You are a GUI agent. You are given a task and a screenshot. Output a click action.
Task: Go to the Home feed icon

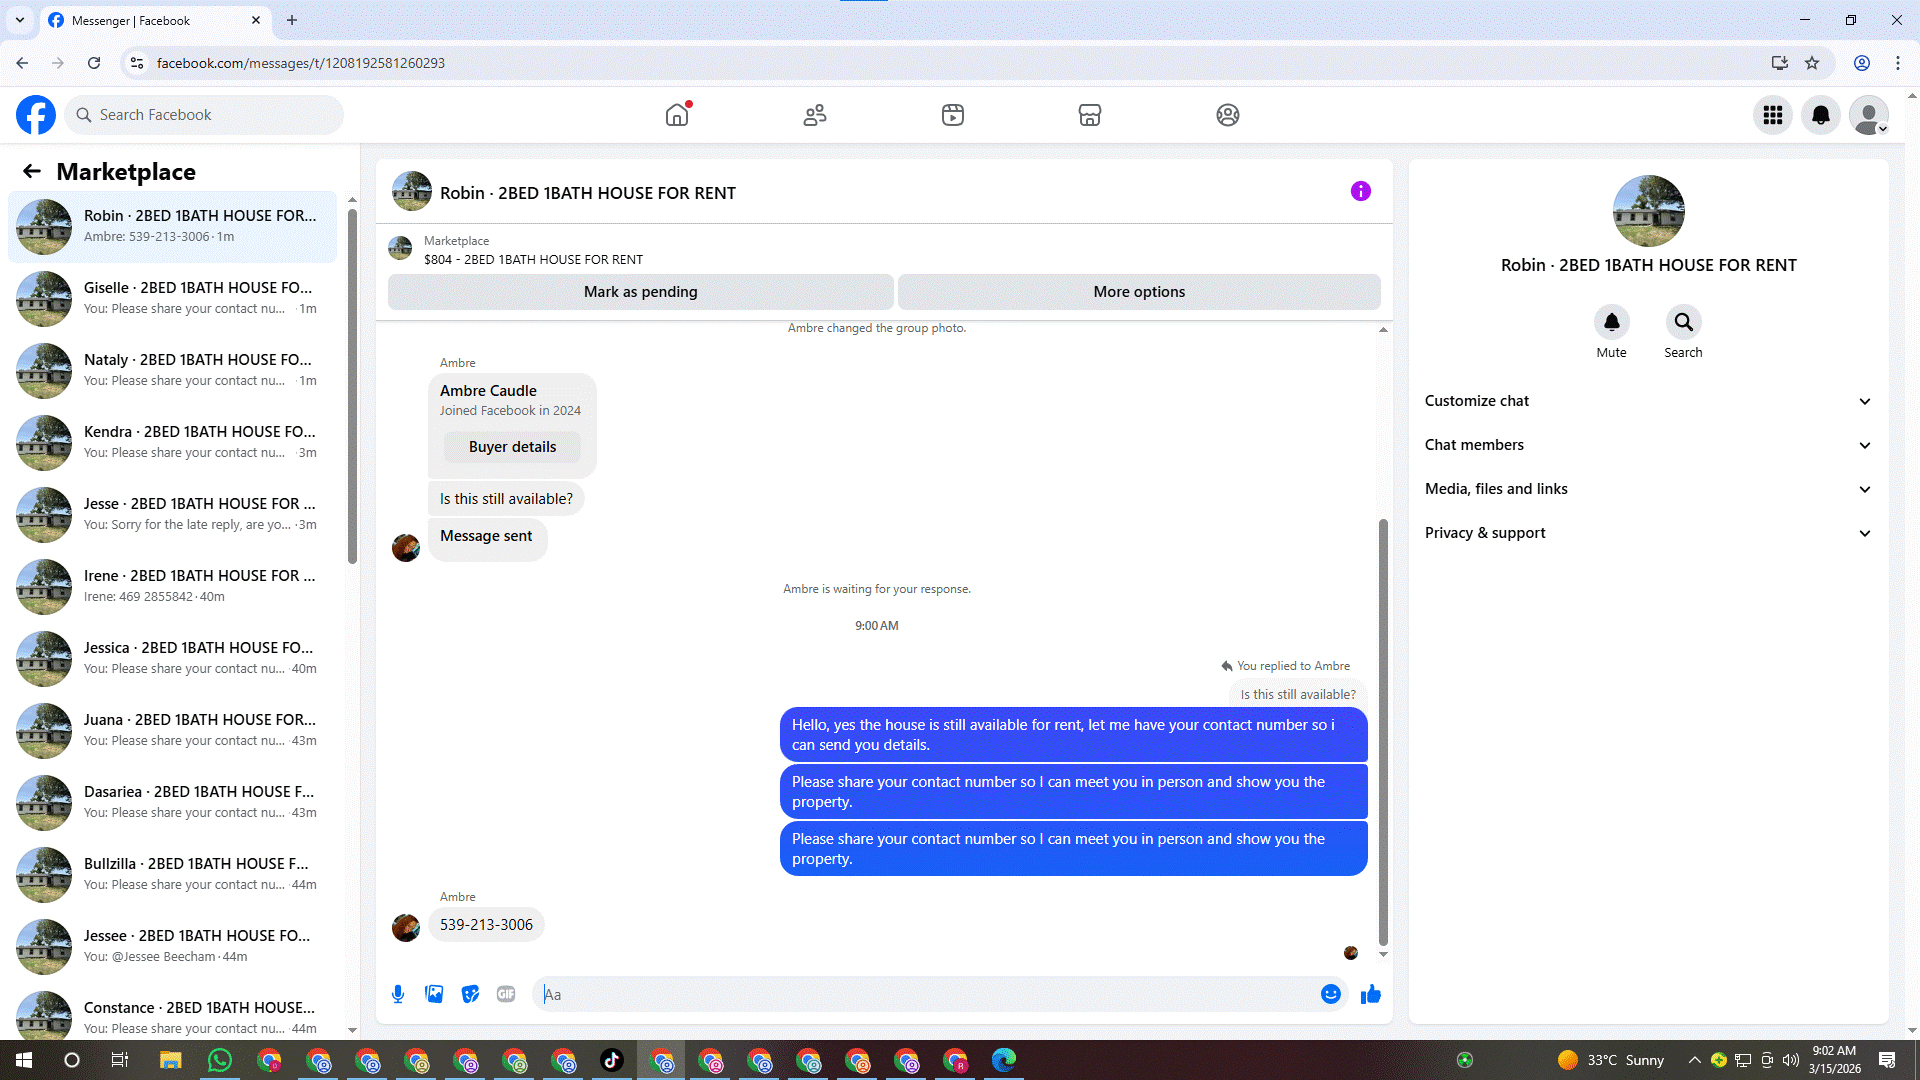[677, 115]
